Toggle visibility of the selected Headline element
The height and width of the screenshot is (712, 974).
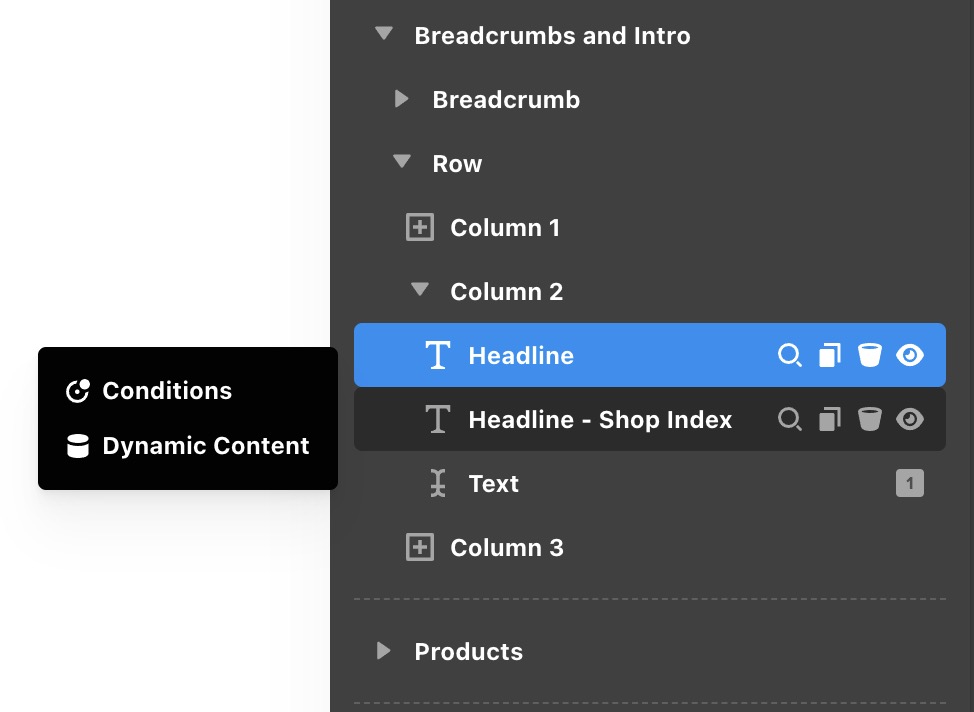(x=910, y=356)
